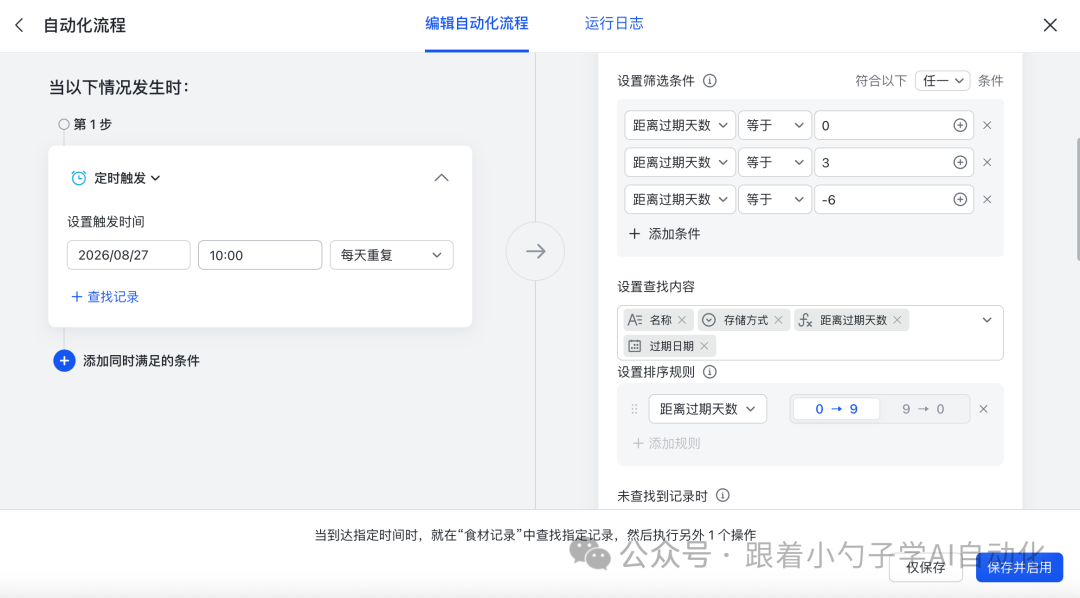Select descending sort 9 → 0
The height and width of the screenshot is (598, 1080).
[x=923, y=409]
